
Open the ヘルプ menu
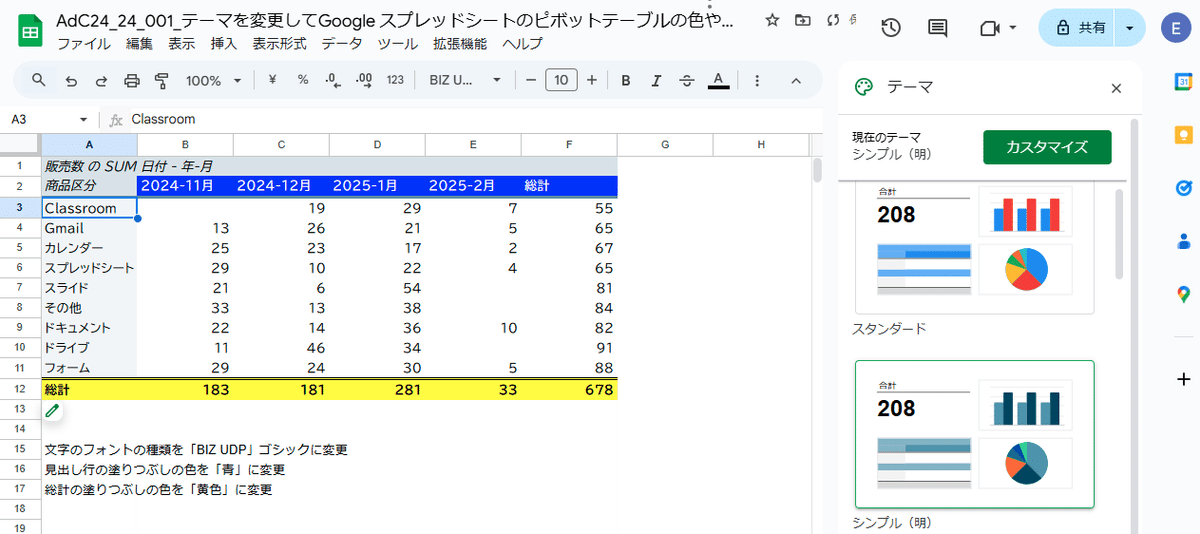pyautogui.click(x=522, y=43)
